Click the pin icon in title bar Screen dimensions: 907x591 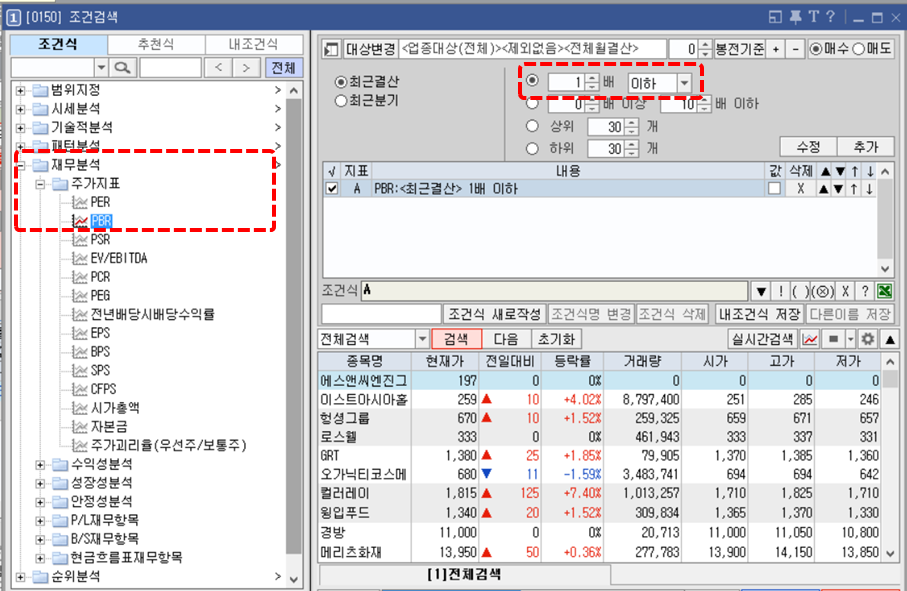(795, 17)
